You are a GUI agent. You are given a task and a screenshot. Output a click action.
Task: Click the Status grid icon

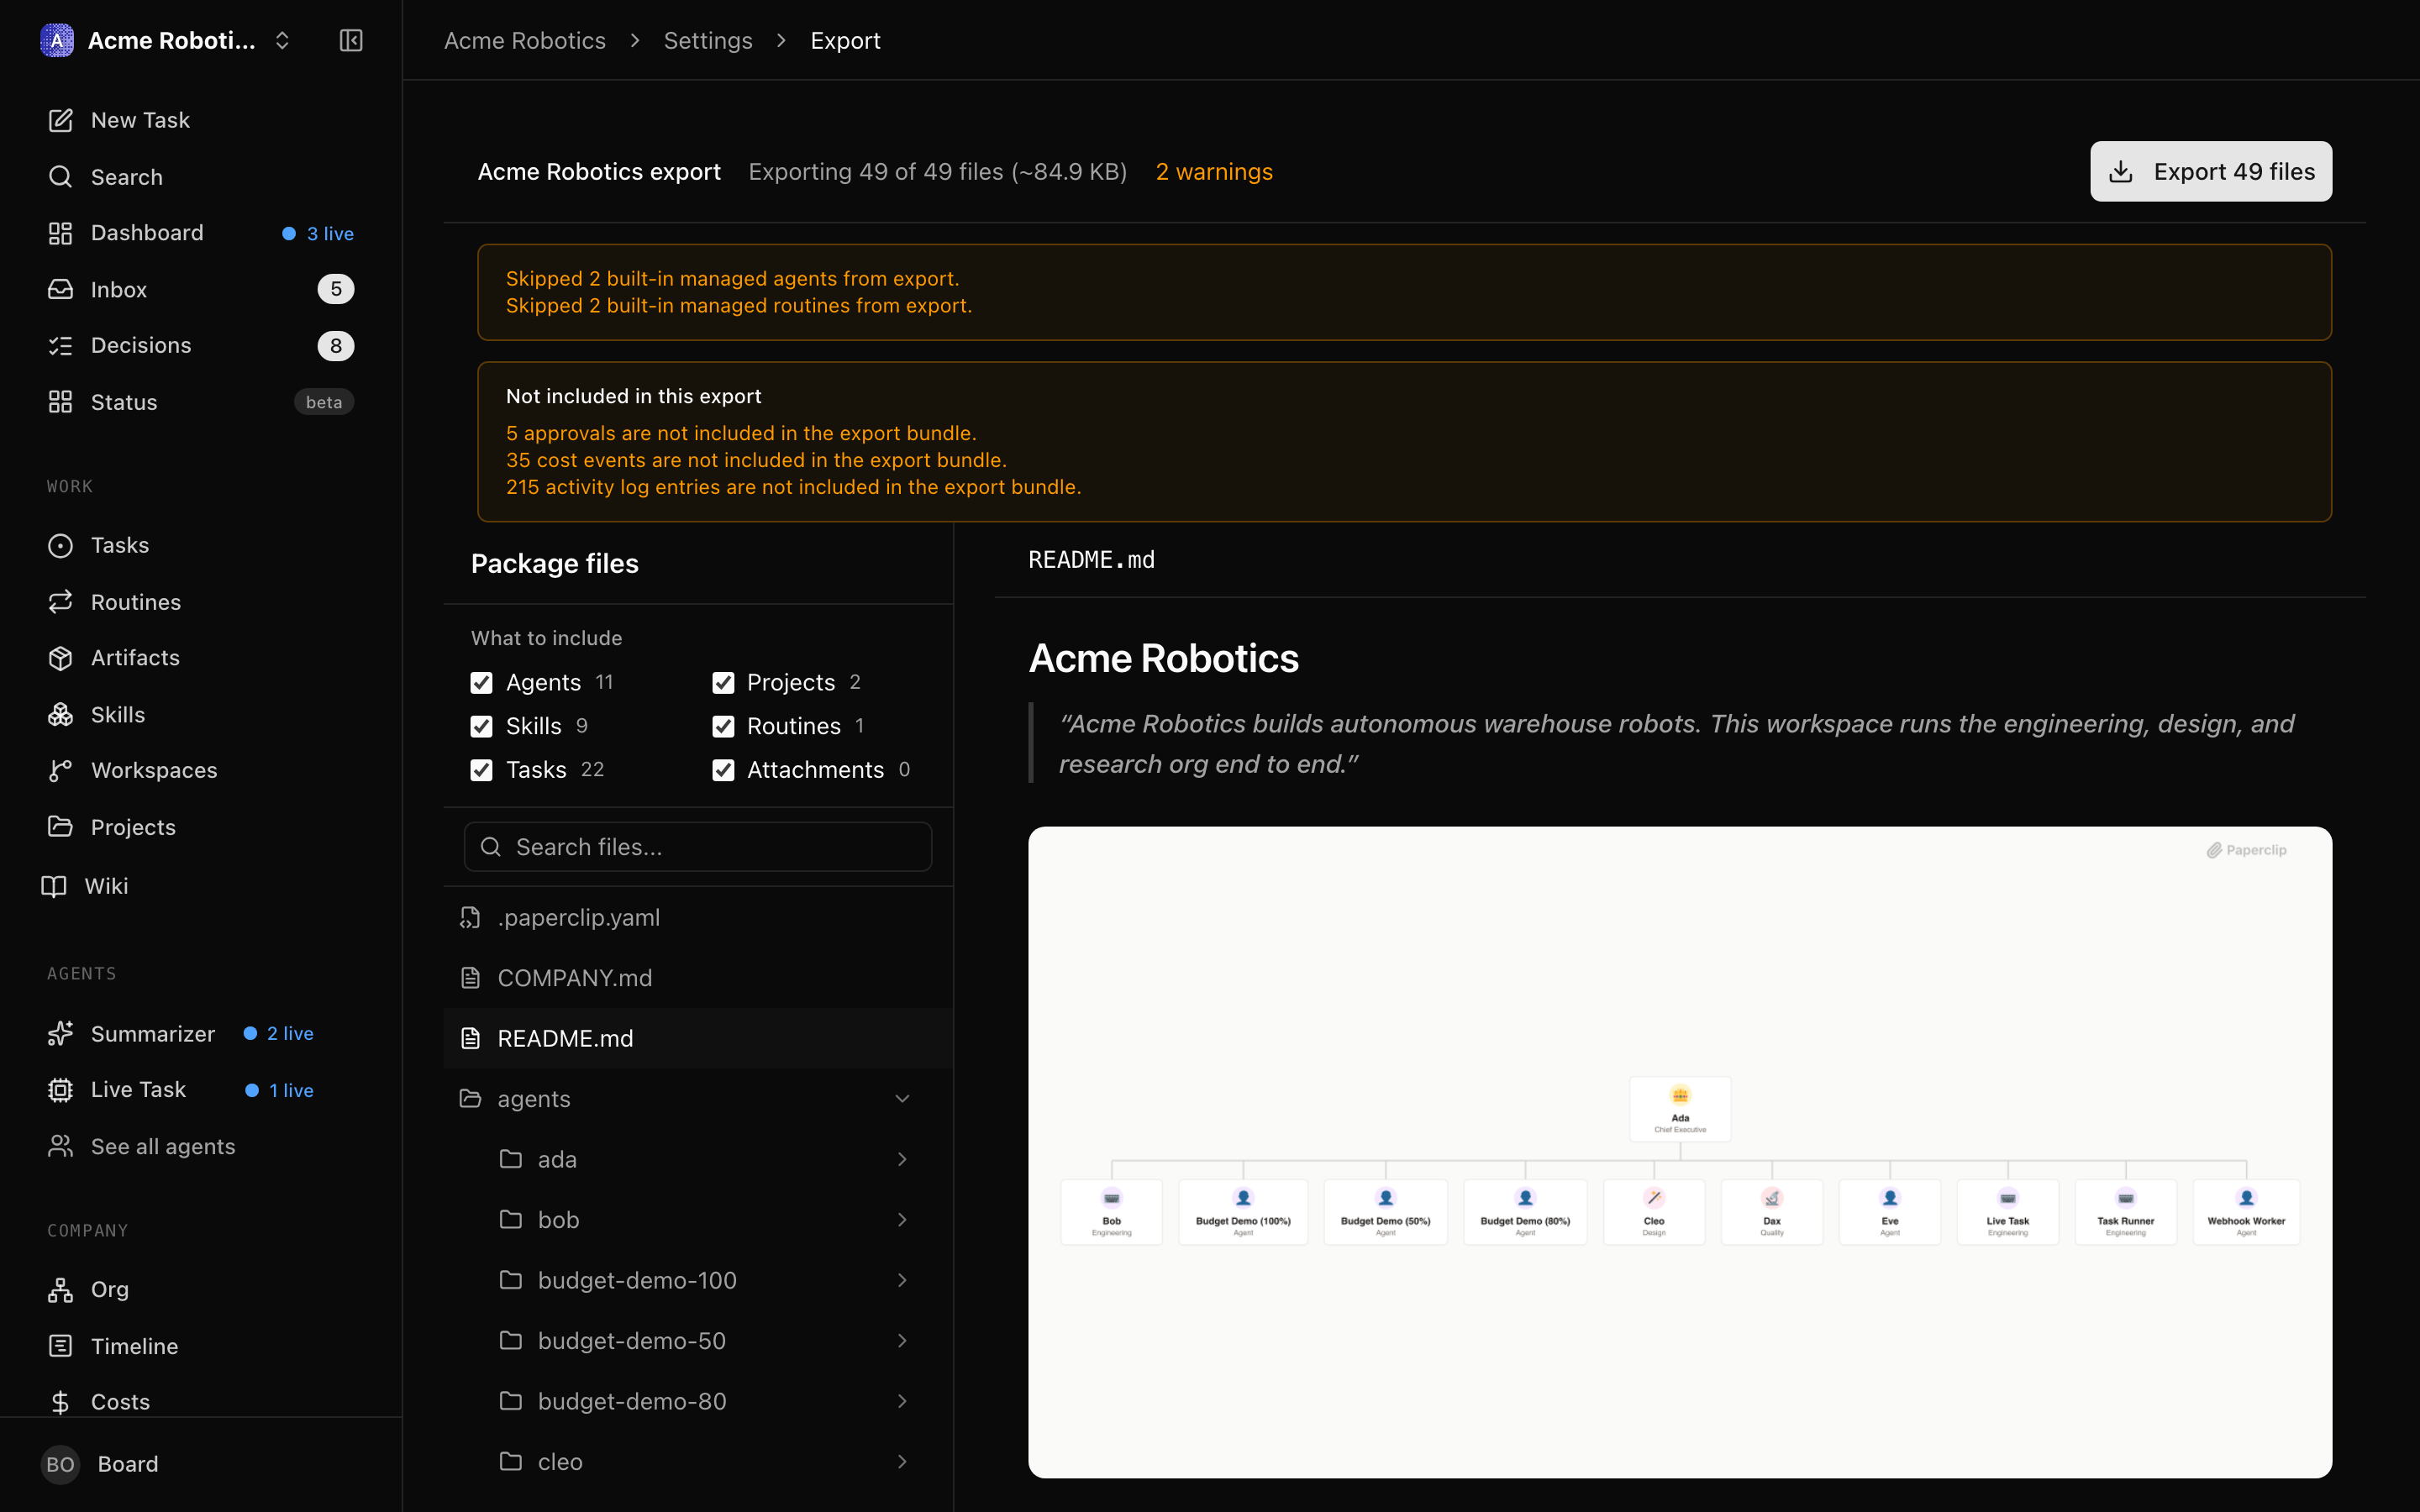(61, 402)
